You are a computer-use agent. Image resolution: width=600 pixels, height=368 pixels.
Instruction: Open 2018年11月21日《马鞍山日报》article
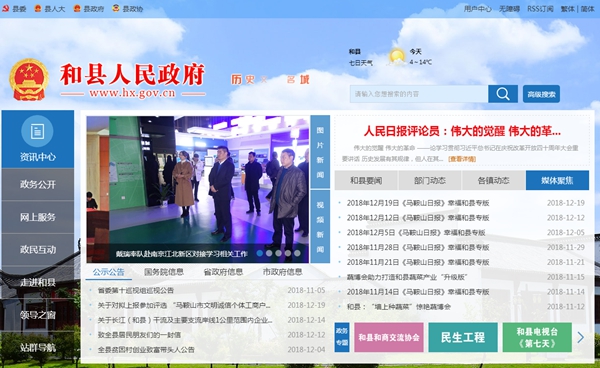tap(418, 262)
